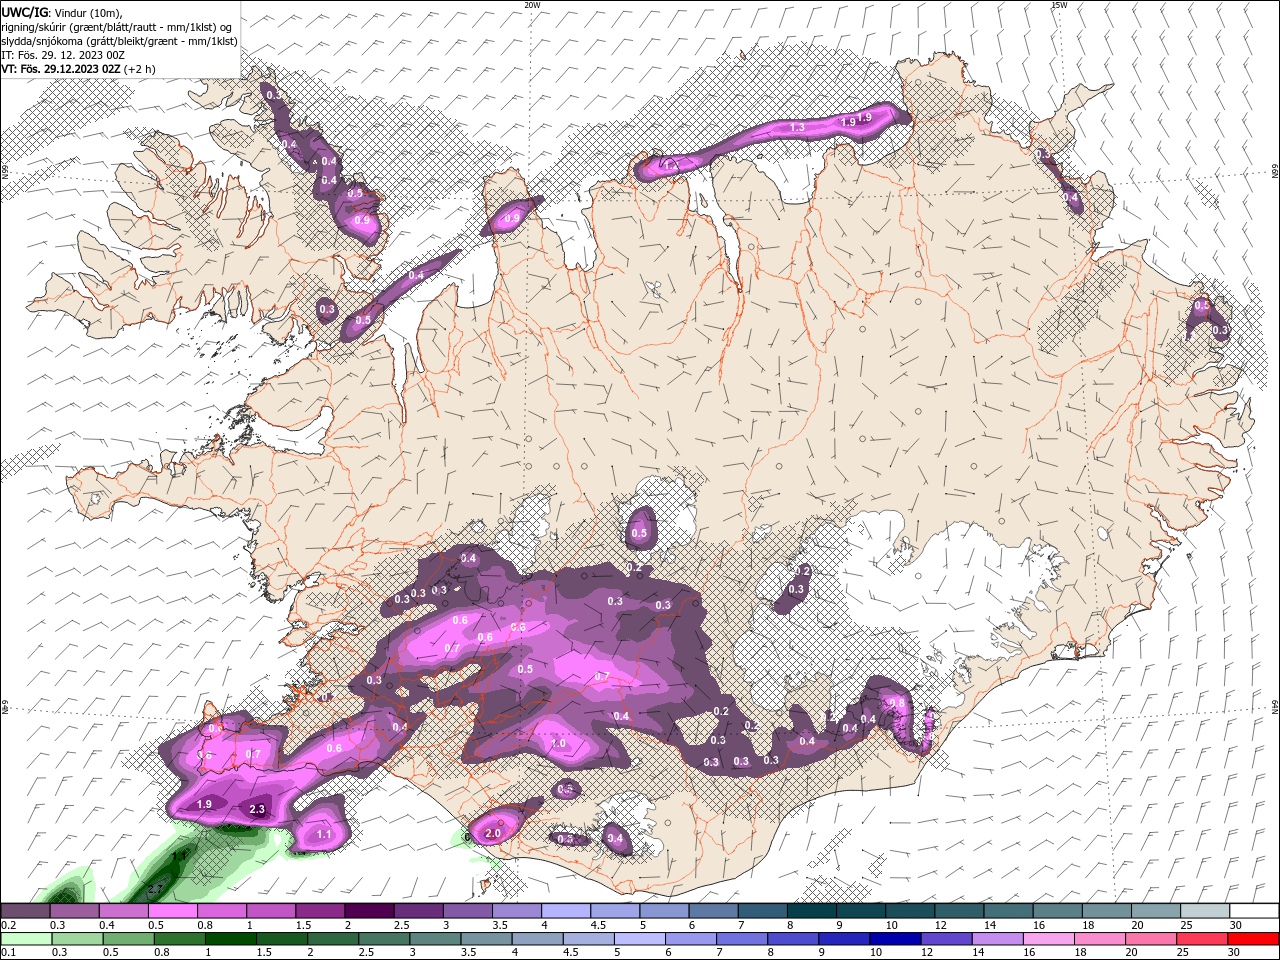Click the '0.2' label in the top legend row

[9, 925]
